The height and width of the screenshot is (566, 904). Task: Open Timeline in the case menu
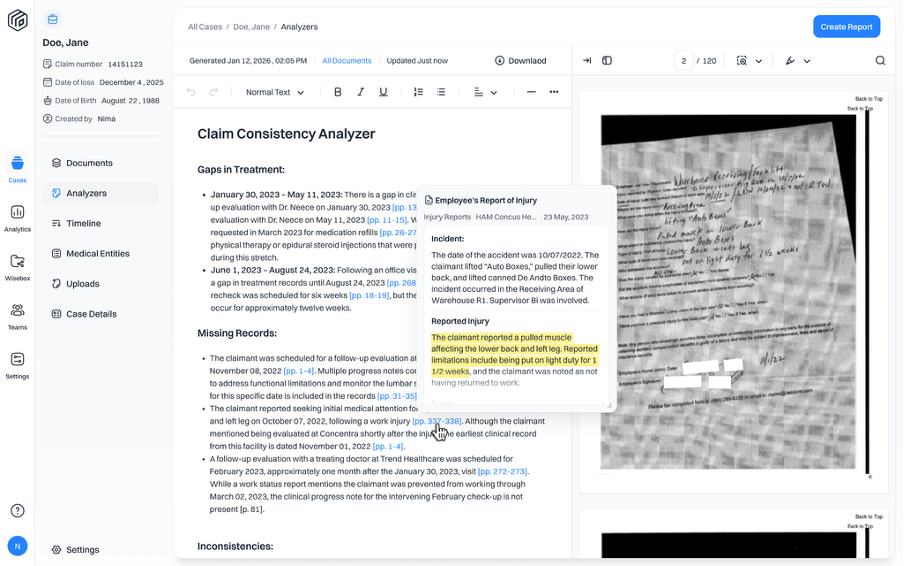click(x=100, y=223)
